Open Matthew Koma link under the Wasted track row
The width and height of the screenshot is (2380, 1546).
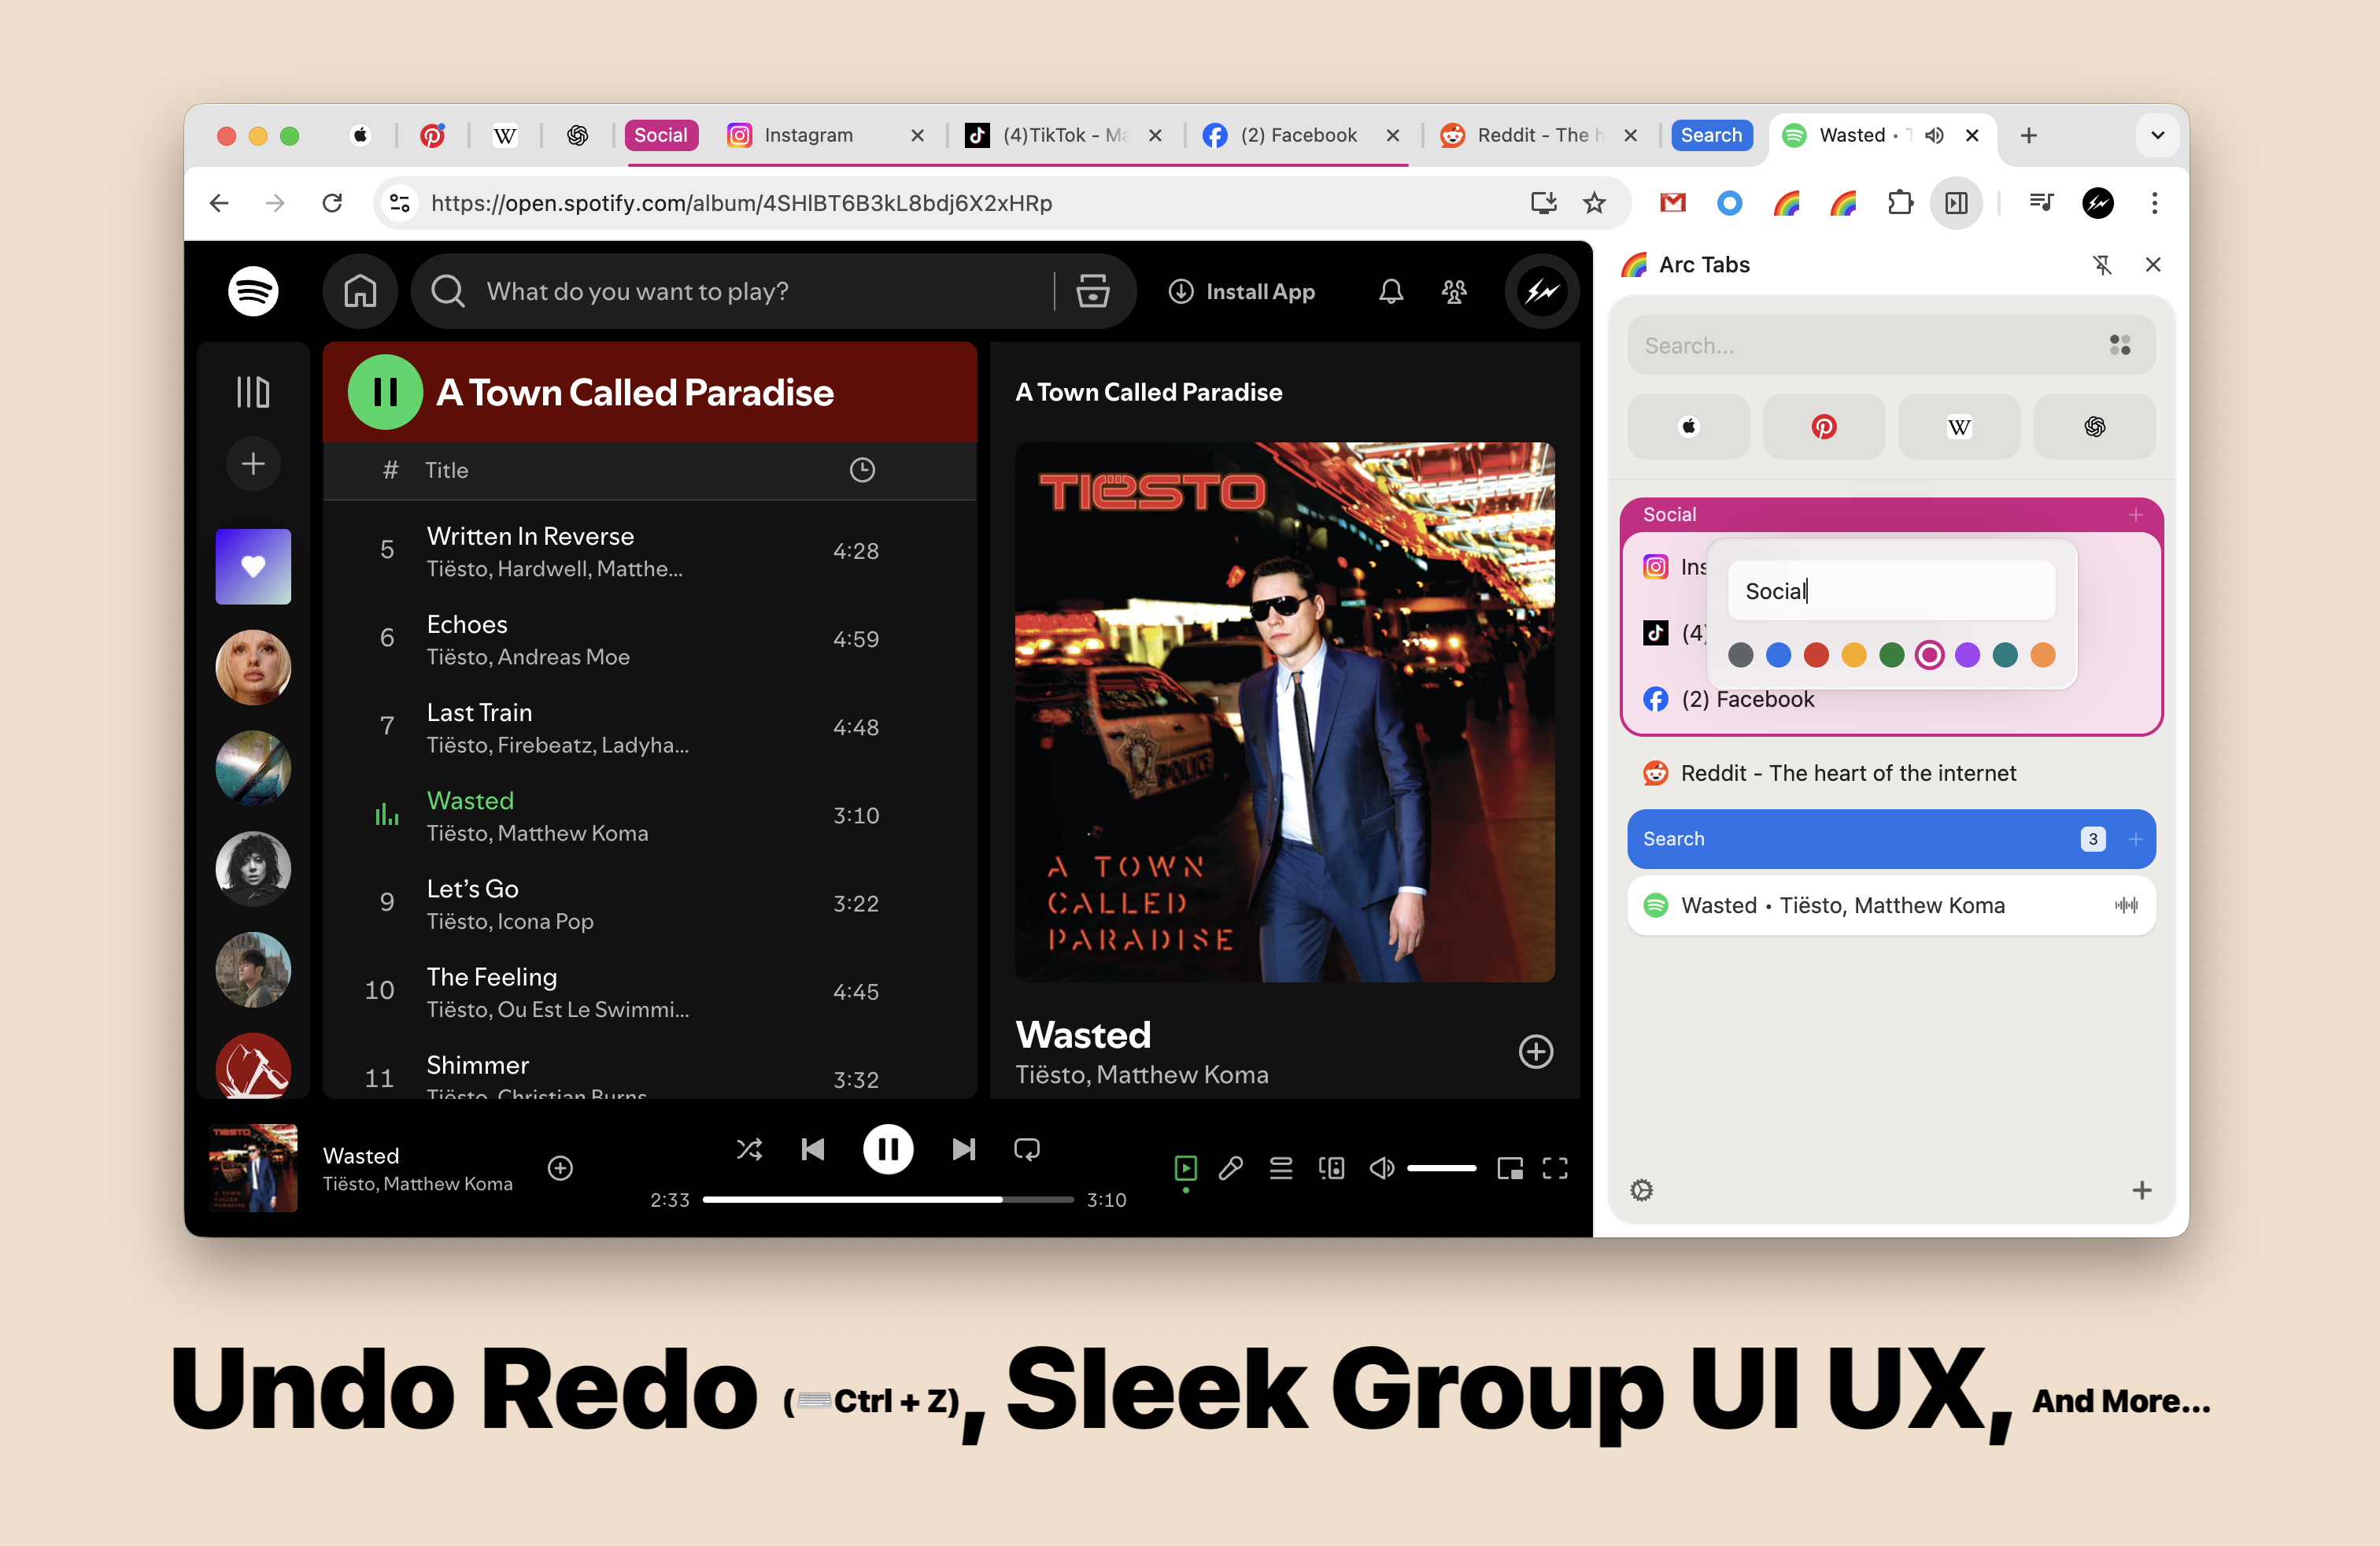(573, 833)
